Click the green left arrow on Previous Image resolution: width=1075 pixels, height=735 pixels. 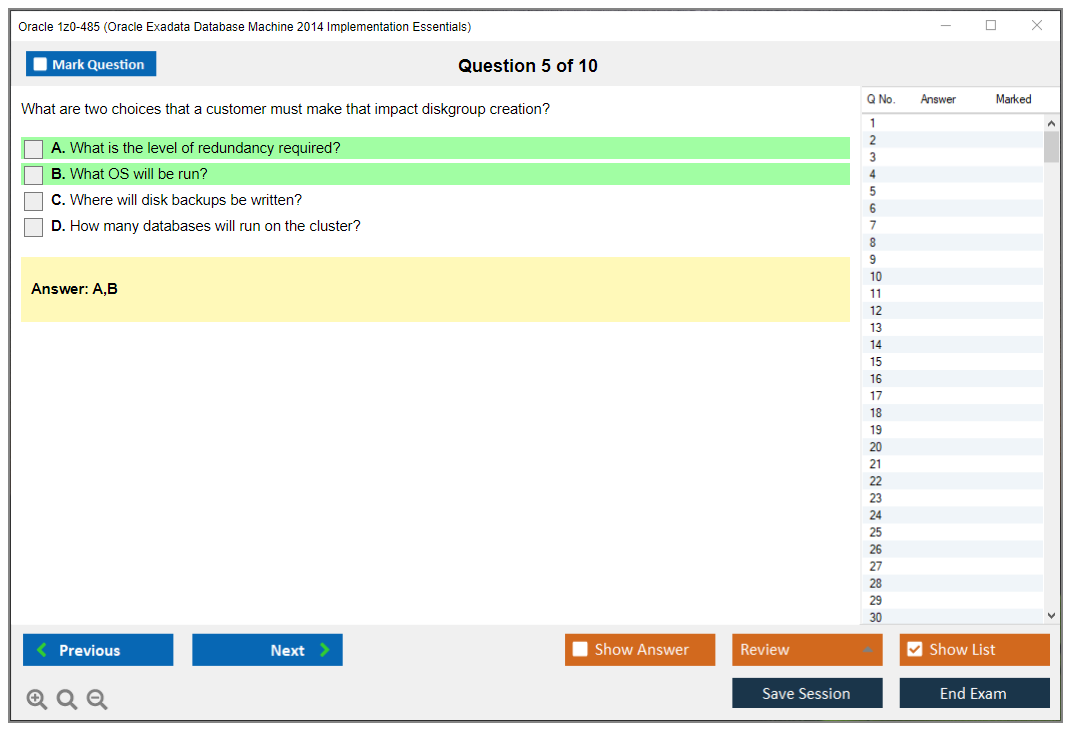[41, 650]
